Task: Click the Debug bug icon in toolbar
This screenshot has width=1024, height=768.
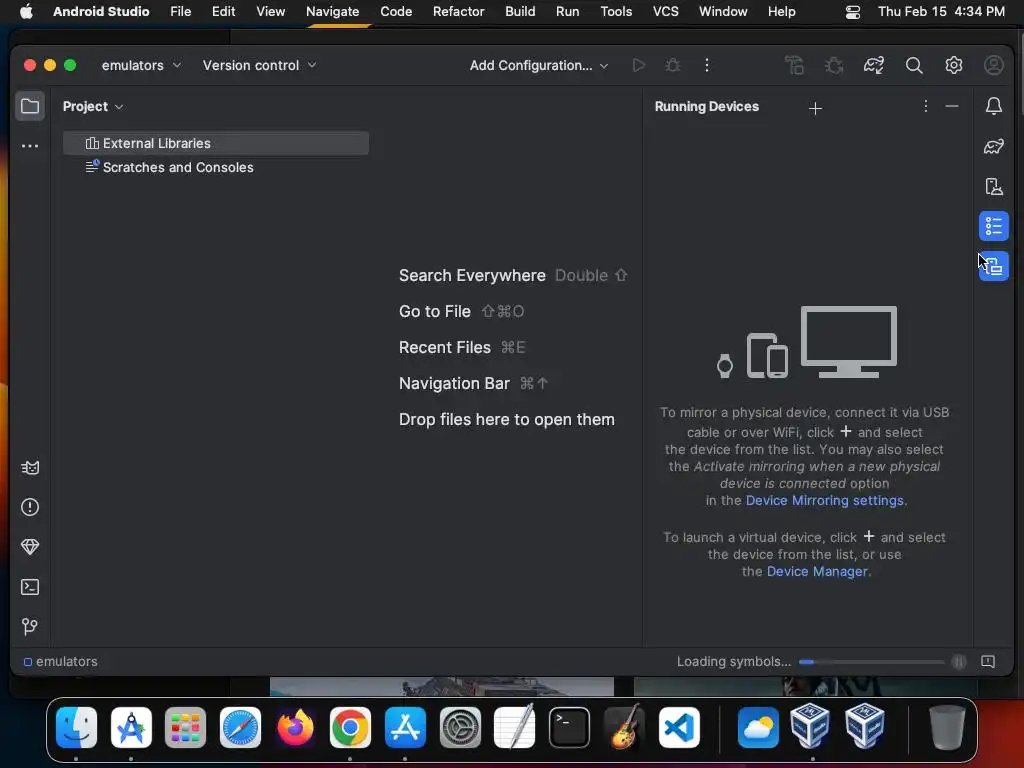Action: point(673,65)
